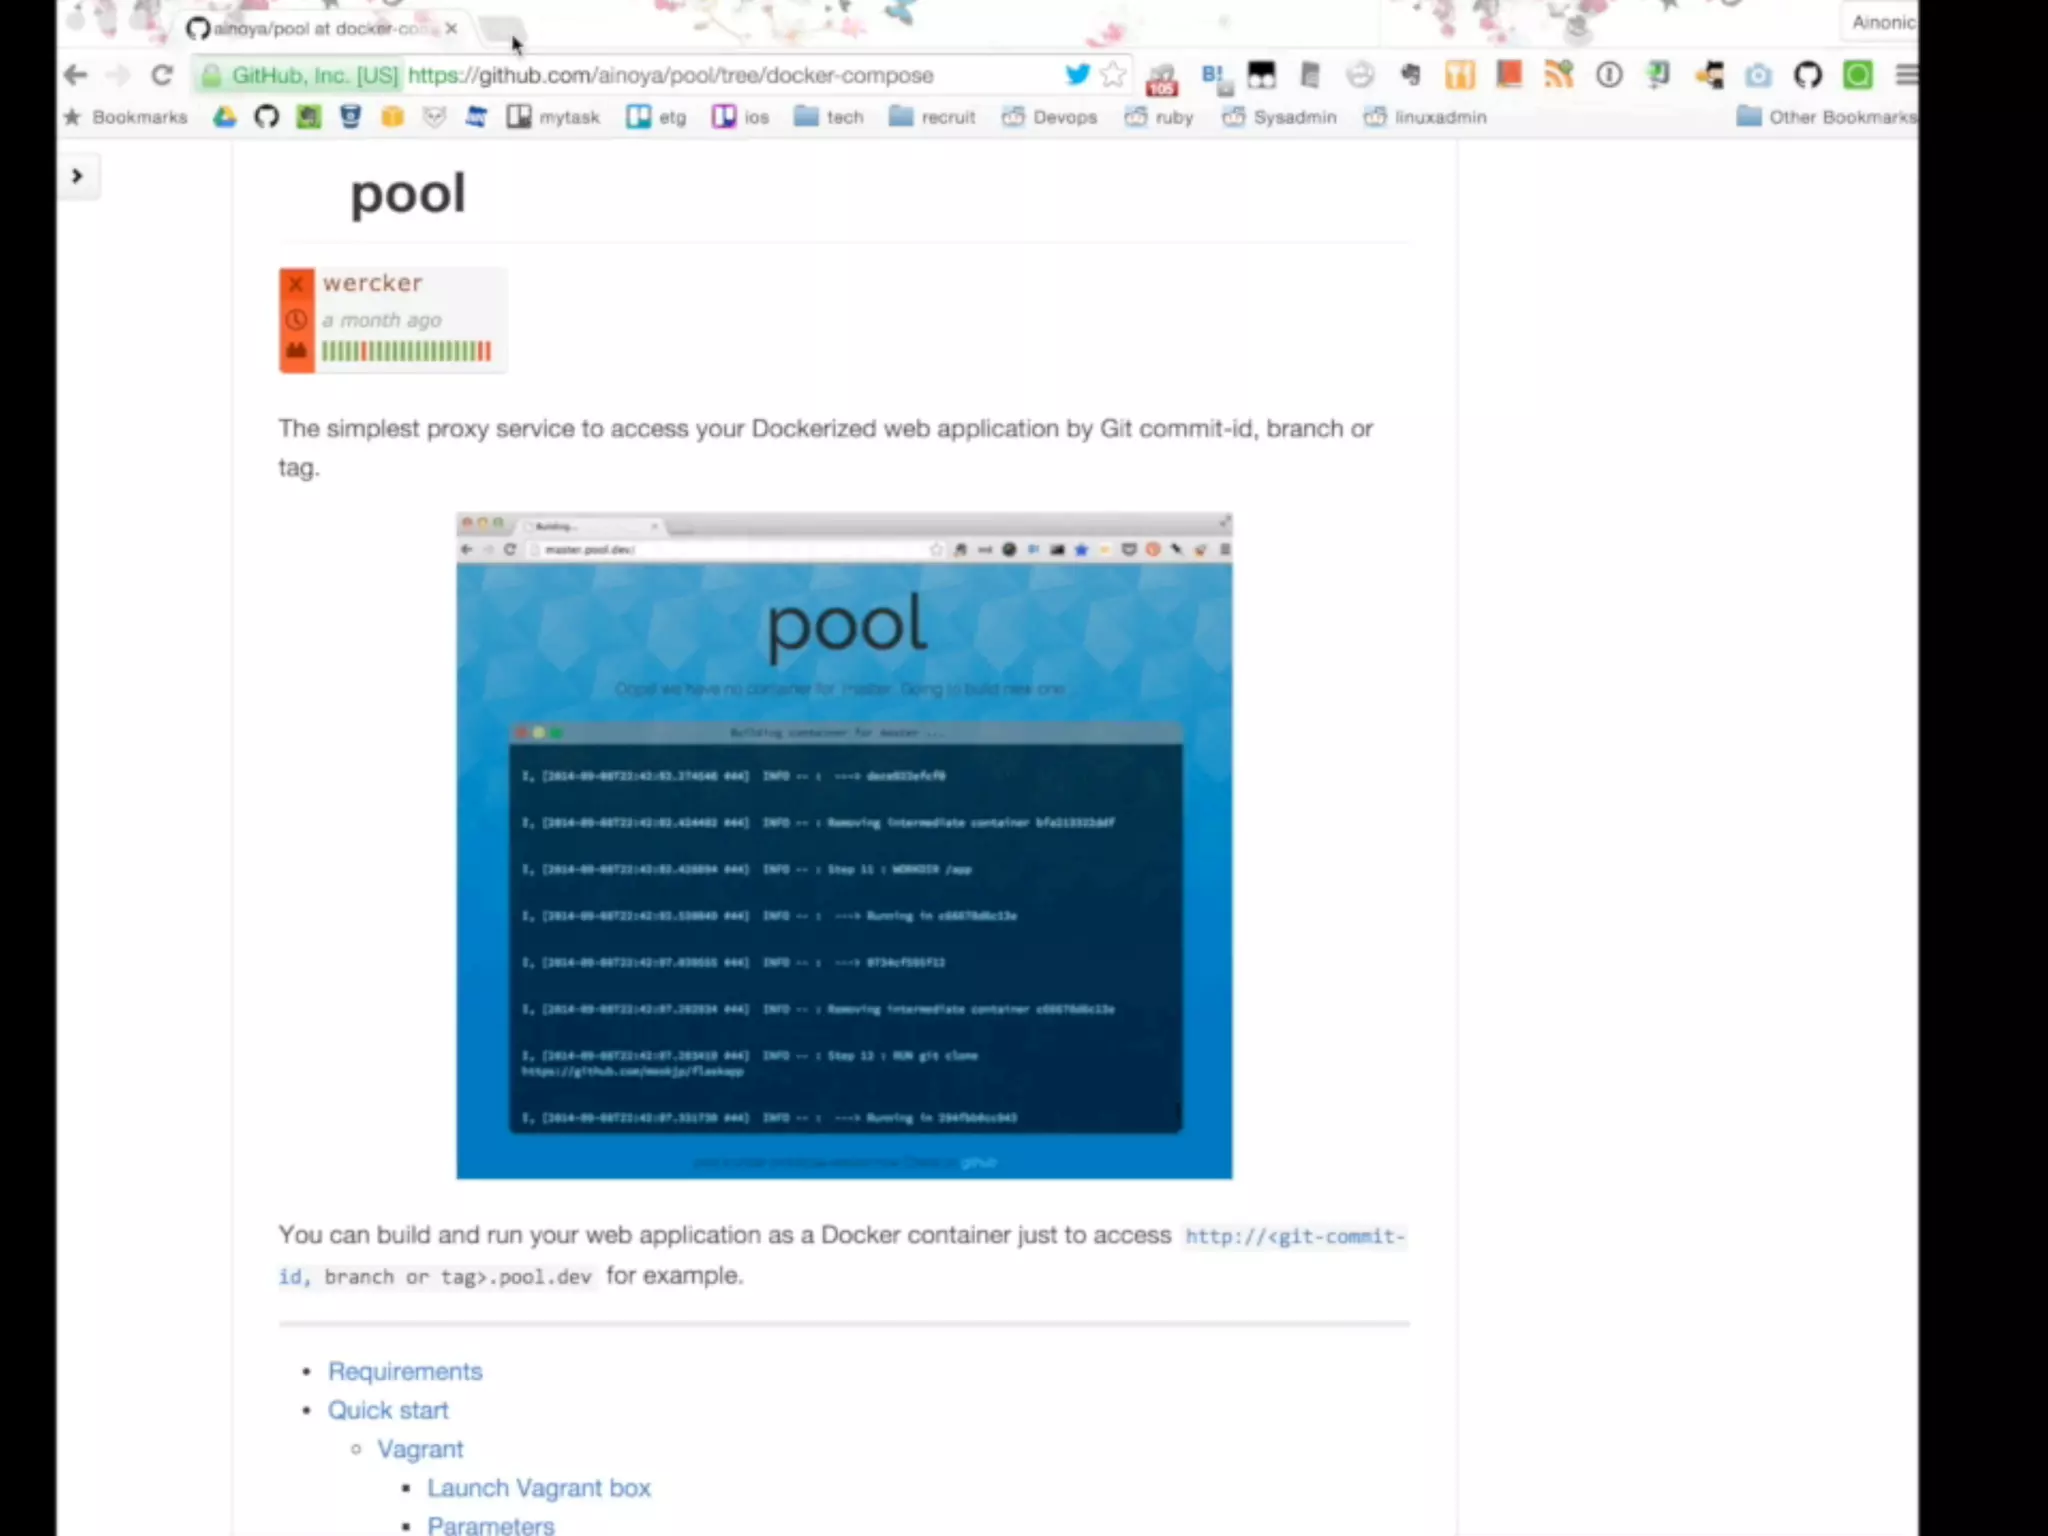This screenshot has height=1536, width=2048.
Task: Click the Evernote elephant extension icon
Action: (x=1411, y=75)
